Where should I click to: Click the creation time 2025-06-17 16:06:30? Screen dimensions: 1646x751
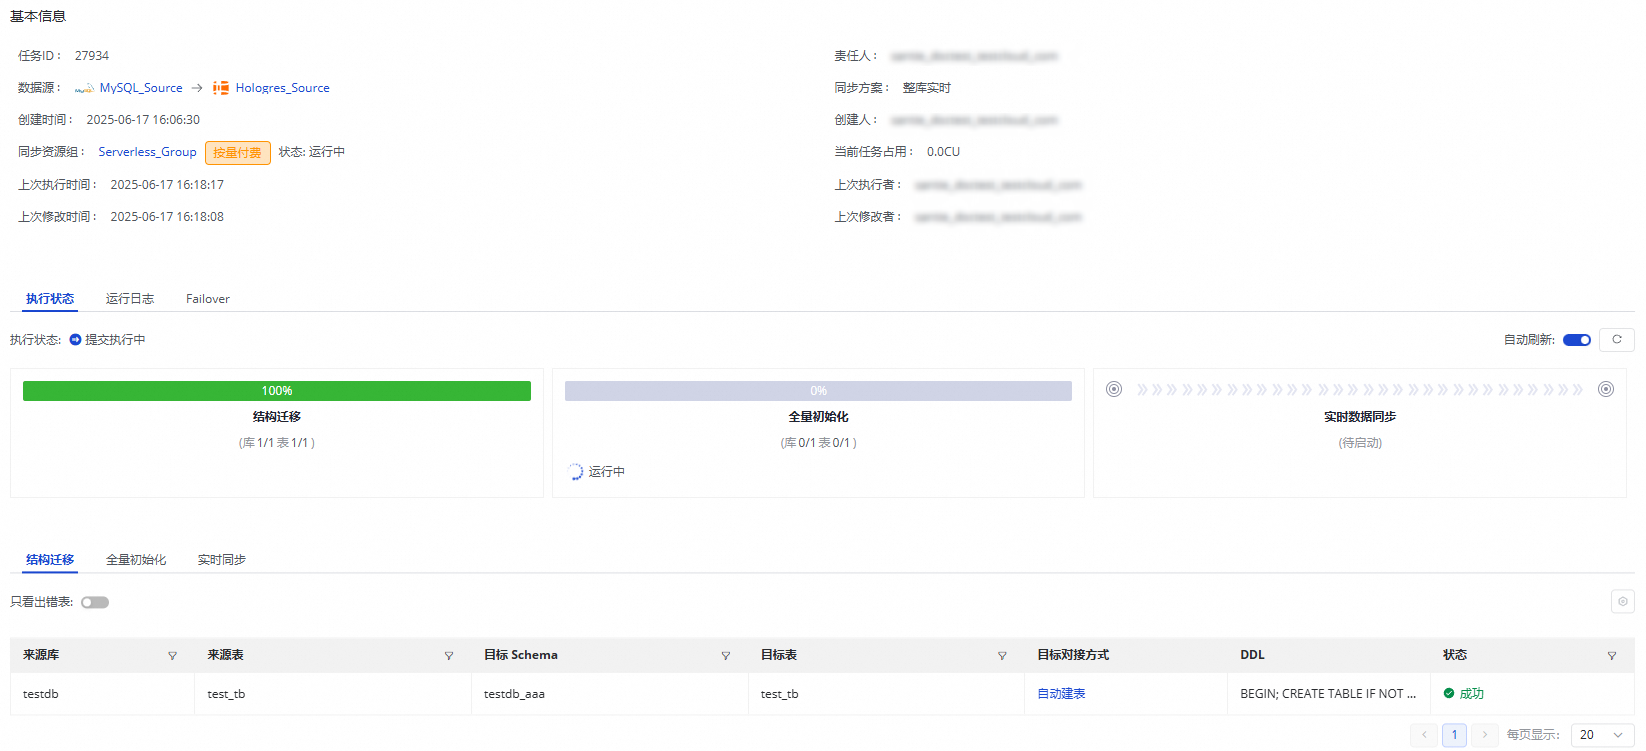(143, 120)
